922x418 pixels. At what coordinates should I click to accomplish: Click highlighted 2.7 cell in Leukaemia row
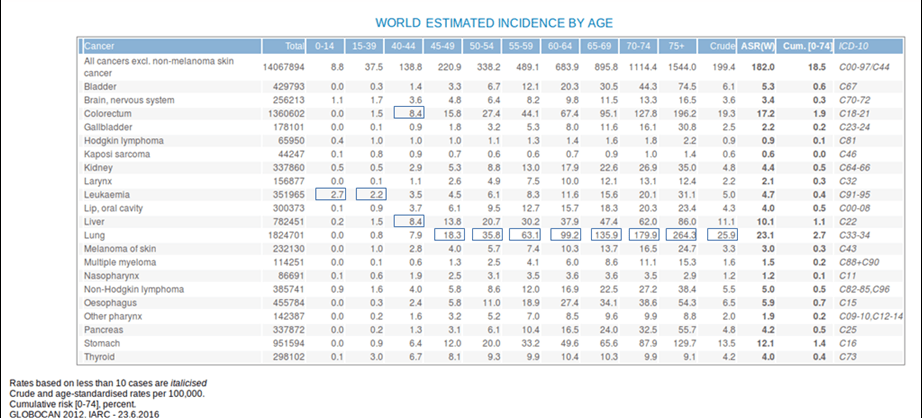(329, 195)
